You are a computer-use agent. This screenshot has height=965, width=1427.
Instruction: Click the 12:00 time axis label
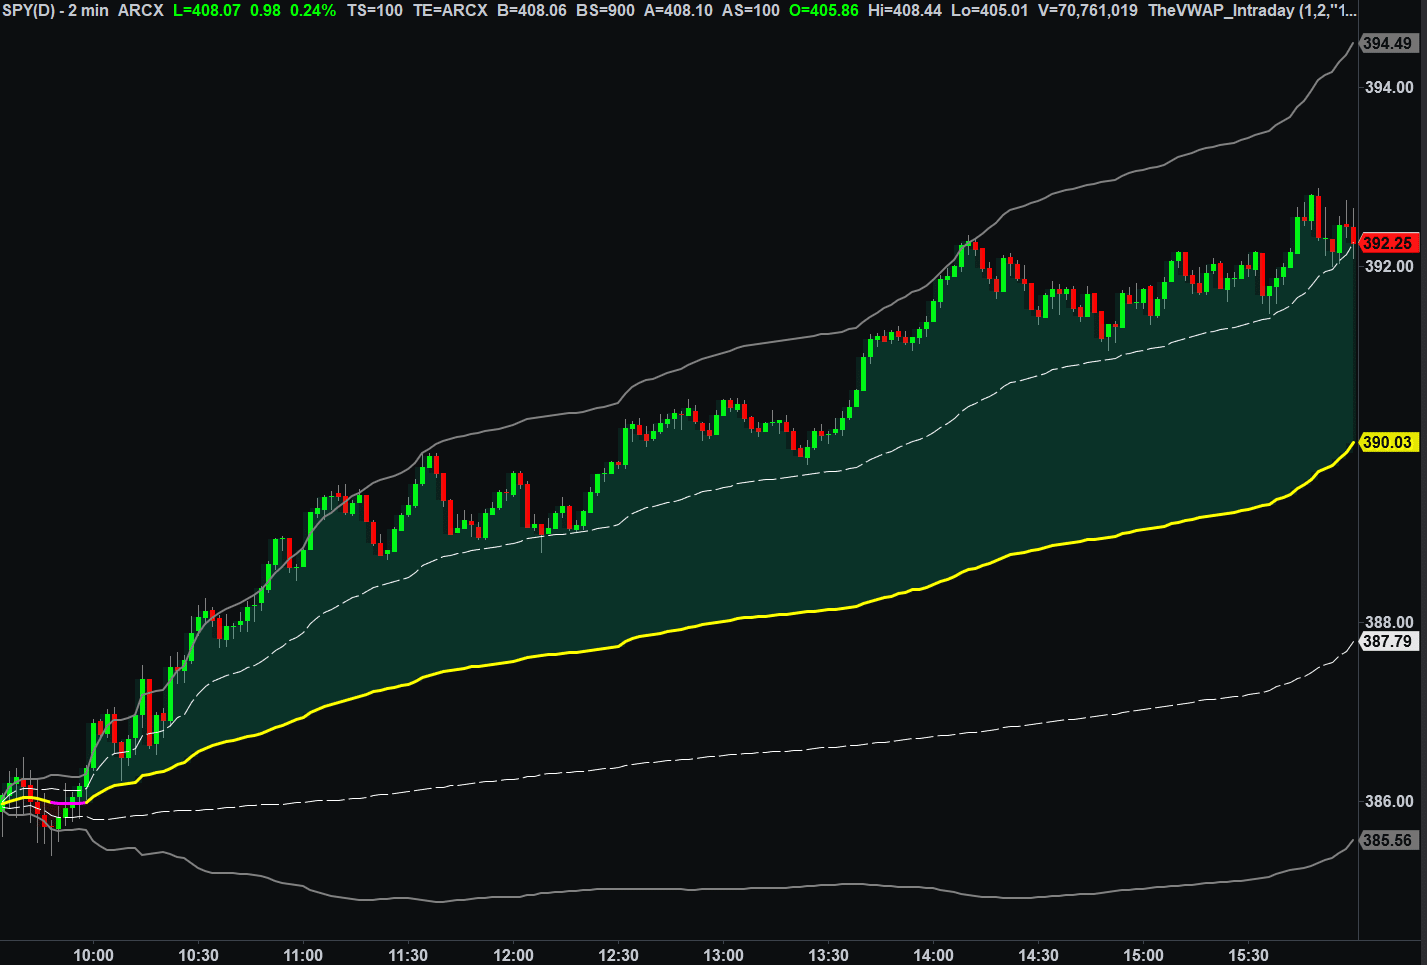[513, 955]
